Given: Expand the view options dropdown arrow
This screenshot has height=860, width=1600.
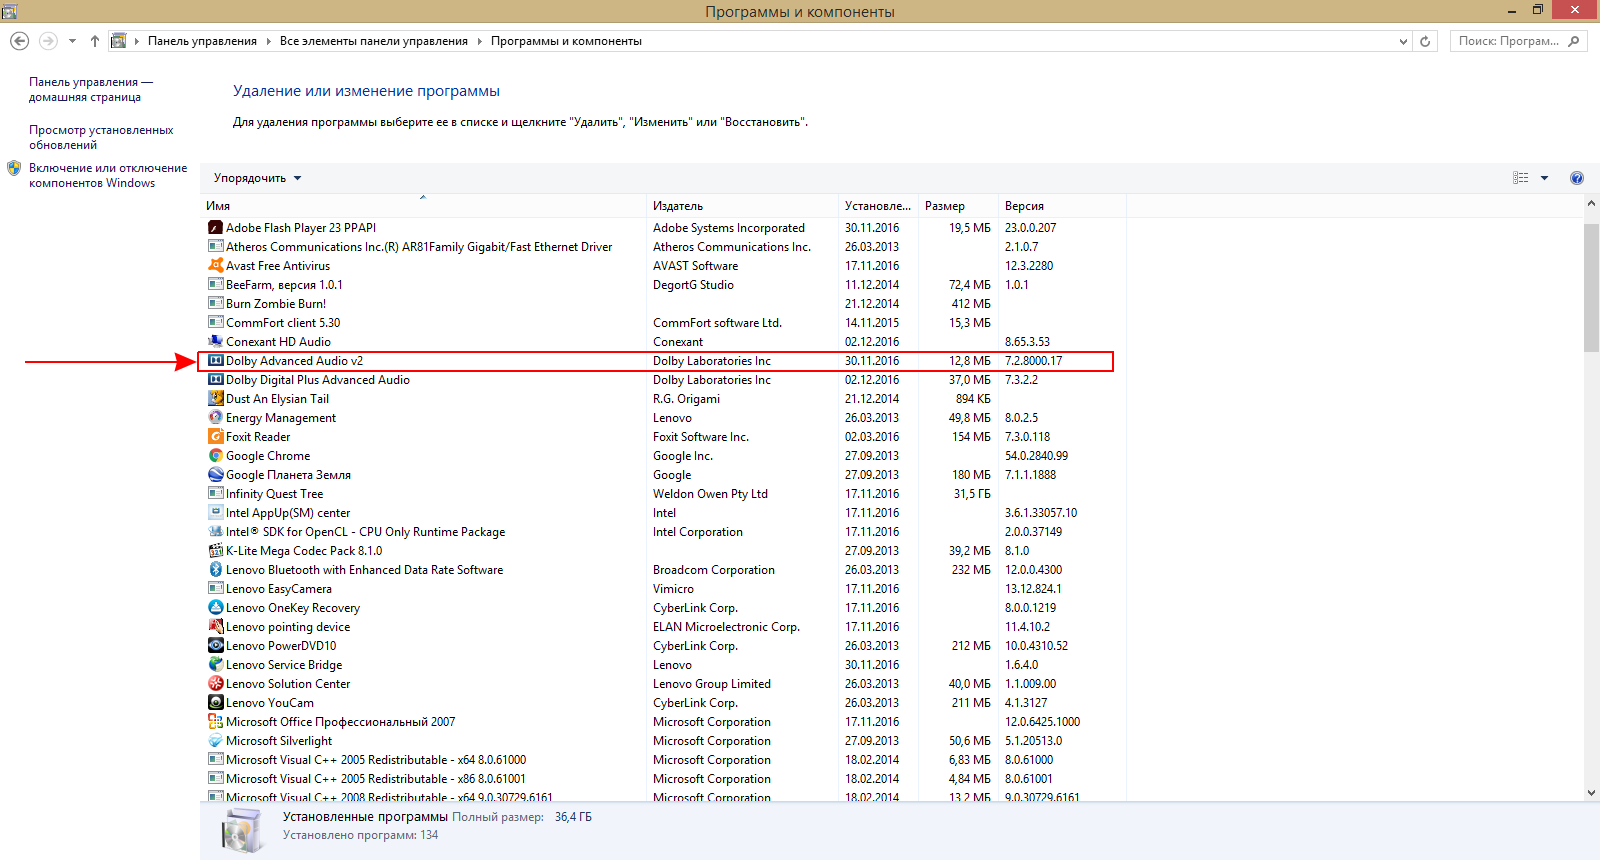Looking at the screenshot, I should (x=1544, y=178).
